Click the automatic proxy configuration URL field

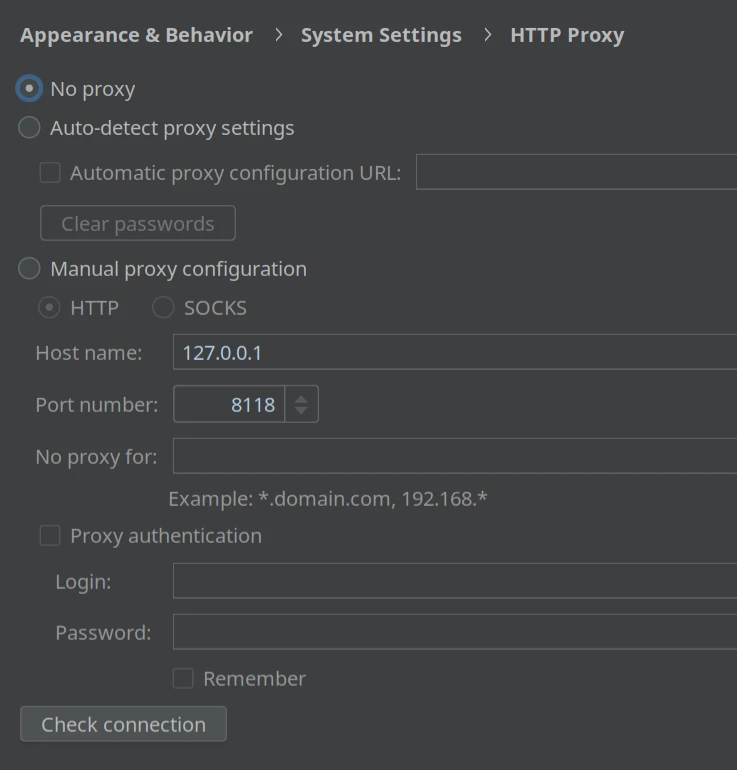coord(576,172)
